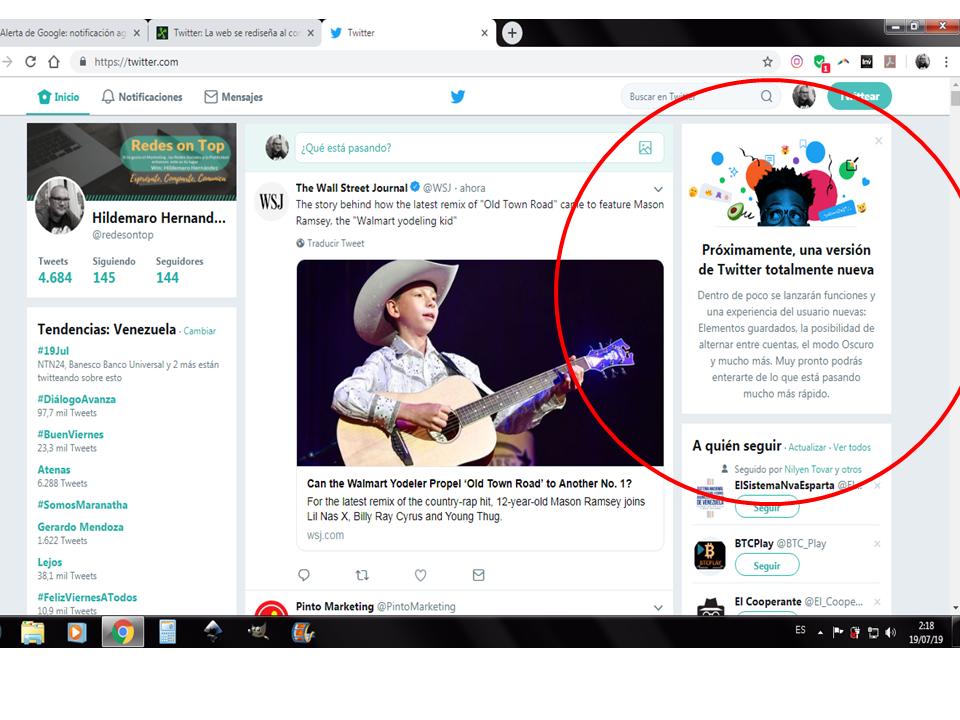The image size is (960, 720).
Task: Follow BTCPlay with the Seguir button
Action: click(767, 566)
